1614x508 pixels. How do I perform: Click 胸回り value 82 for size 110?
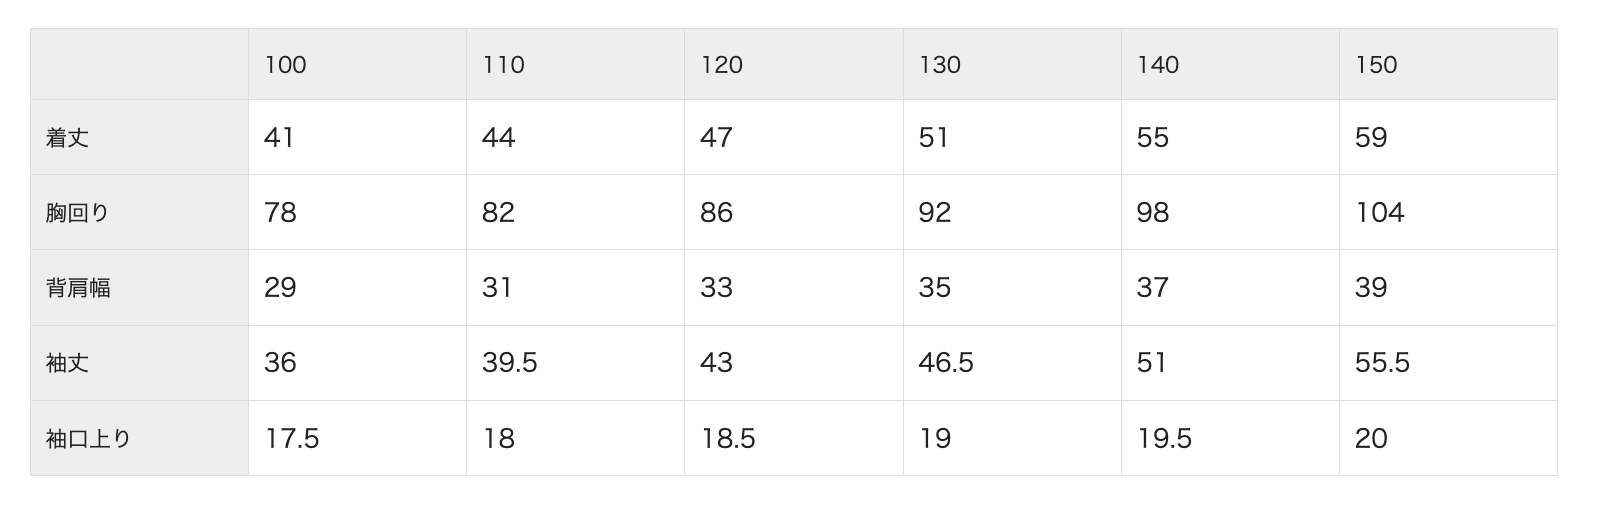click(x=498, y=213)
